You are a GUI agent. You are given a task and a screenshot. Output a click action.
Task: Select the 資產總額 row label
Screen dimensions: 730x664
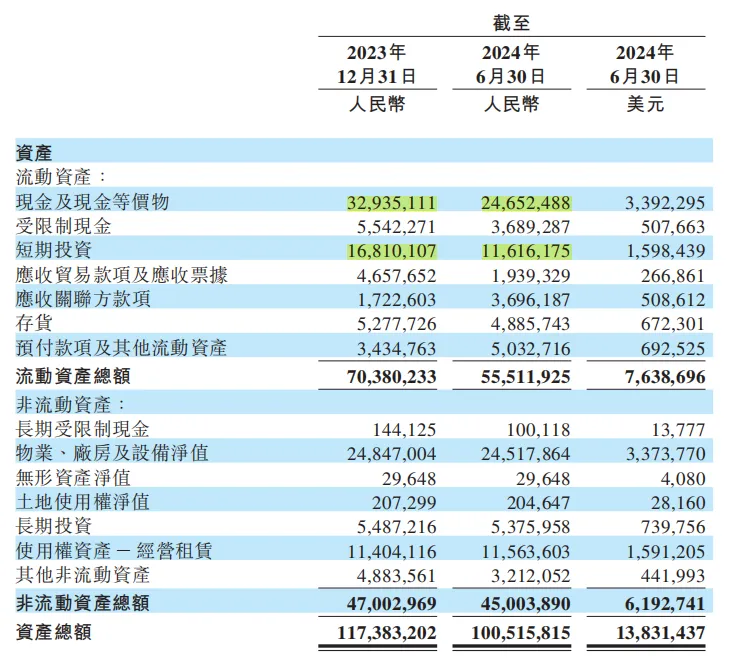[54, 632]
